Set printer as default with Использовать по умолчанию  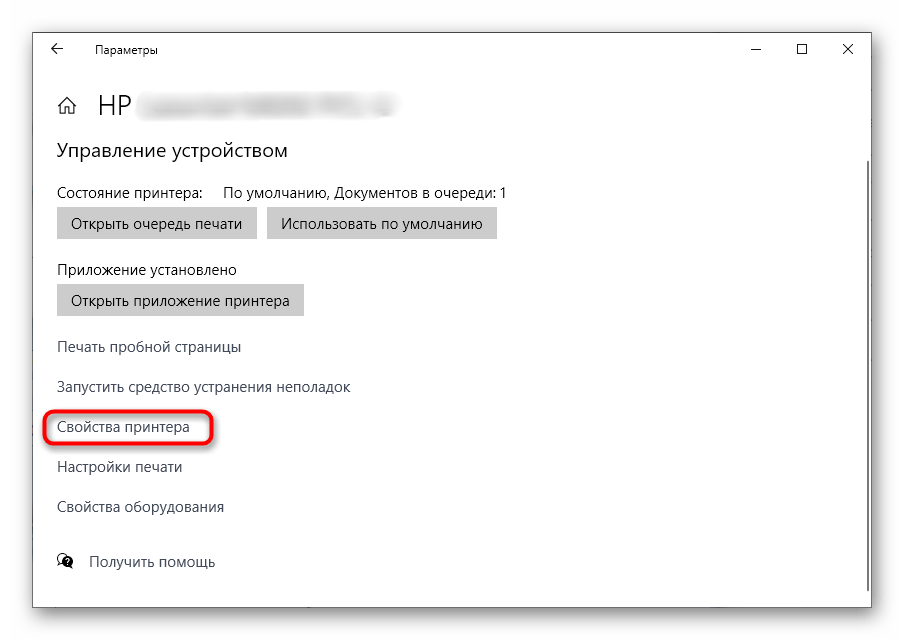(382, 223)
